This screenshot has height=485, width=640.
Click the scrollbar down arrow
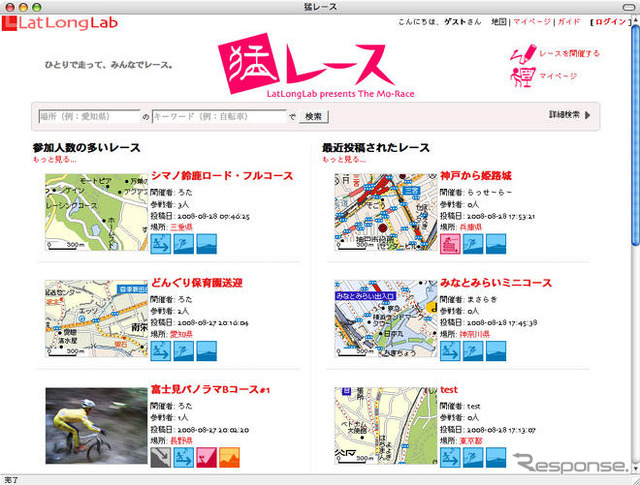(x=635, y=467)
